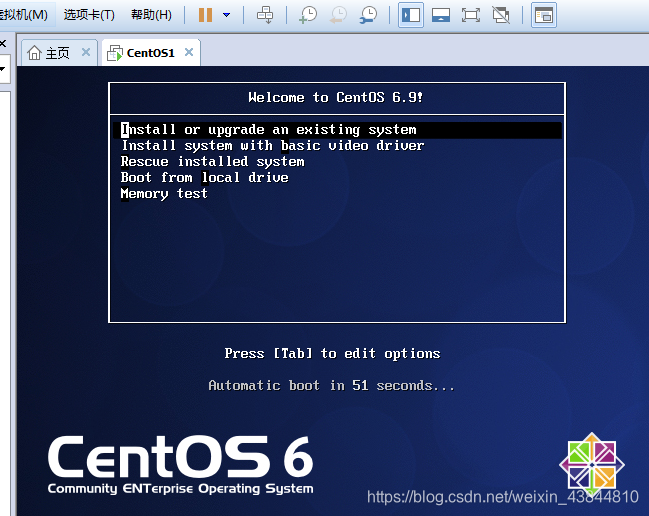Close the CentOS1 tab
This screenshot has width=649, height=516.
tap(189, 52)
